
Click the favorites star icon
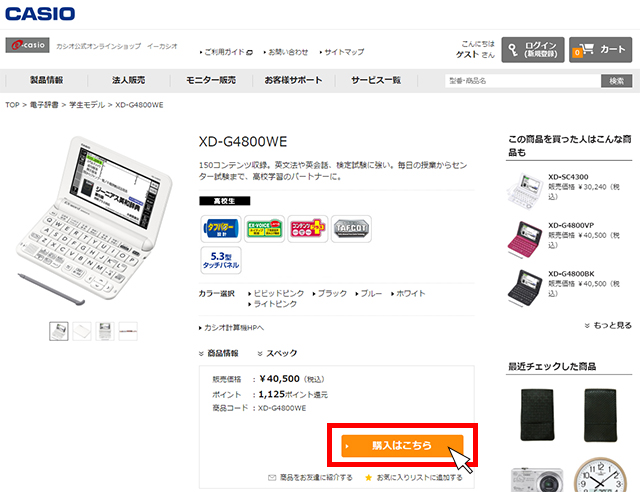tap(368, 477)
